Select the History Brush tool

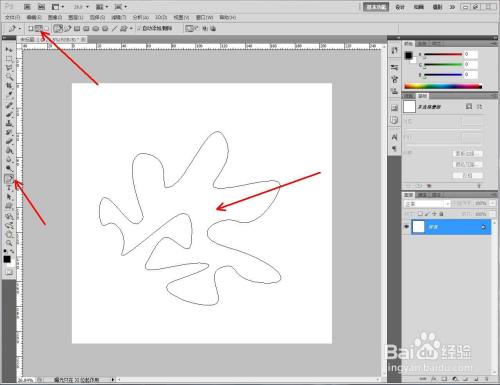click(x=9, y=133)
